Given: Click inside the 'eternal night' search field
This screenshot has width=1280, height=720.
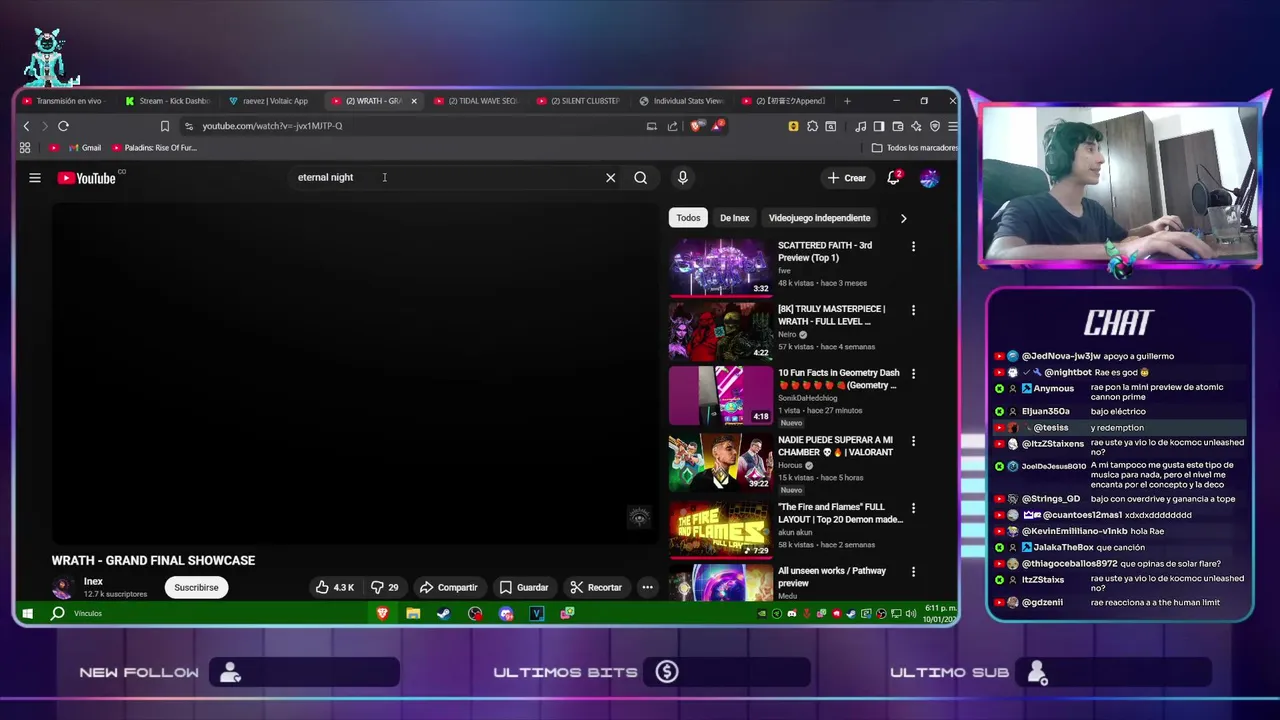Looking at the screenshot, I should [445, 178].
